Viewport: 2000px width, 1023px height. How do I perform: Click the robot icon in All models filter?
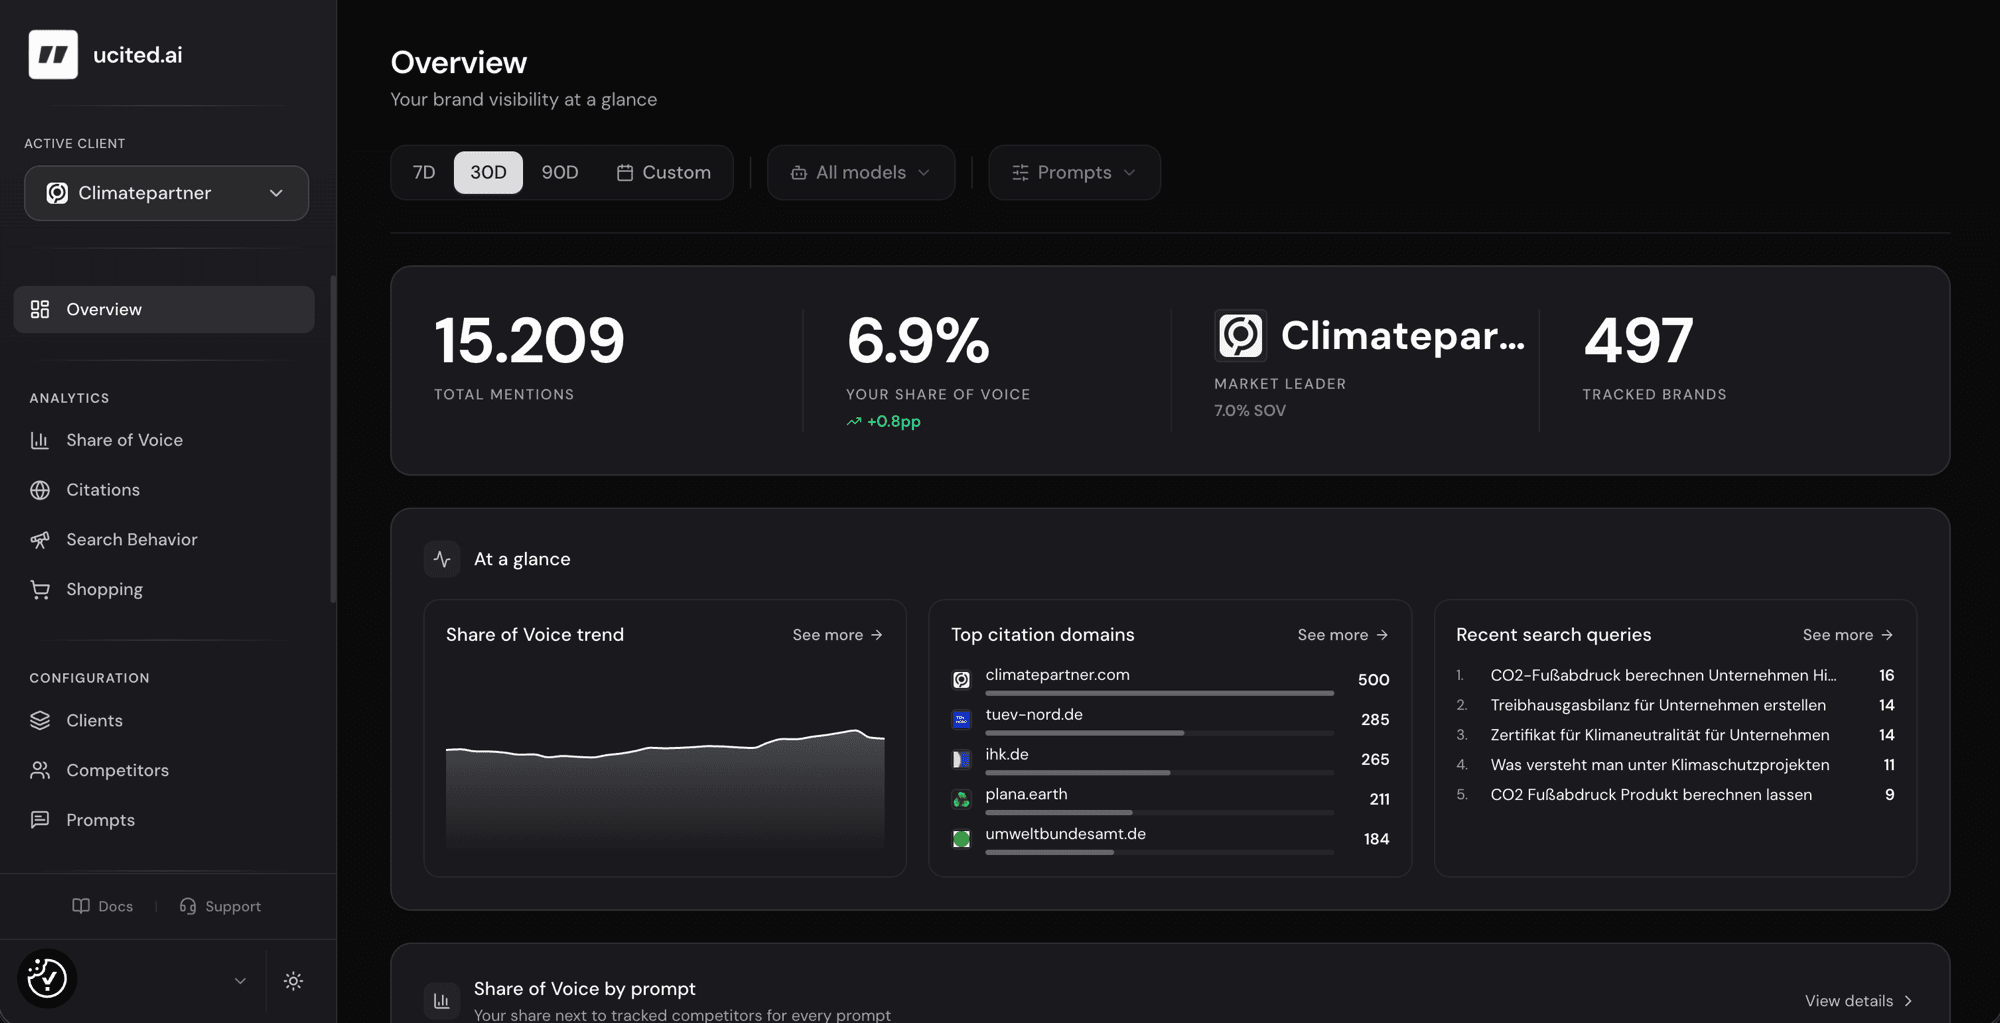(799, 173)
